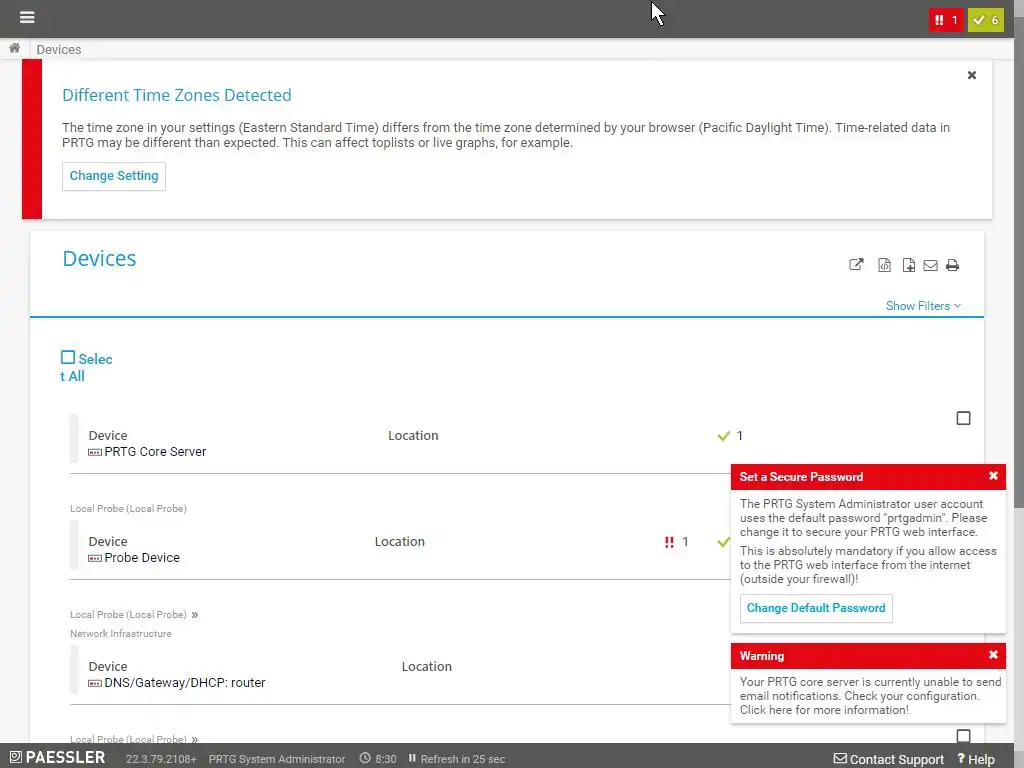Click the clock time 8:30 in footer
The width and height of the screenshot is (1024, 768).
tap(378, 759)
